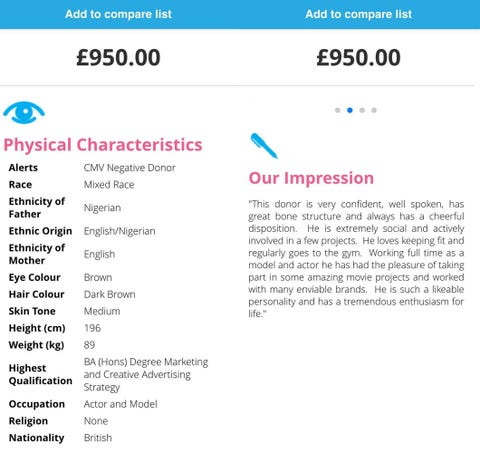Click the left £950.00 price
The width and height of the screenshot is (480, 453).
(x=118, y=57)
